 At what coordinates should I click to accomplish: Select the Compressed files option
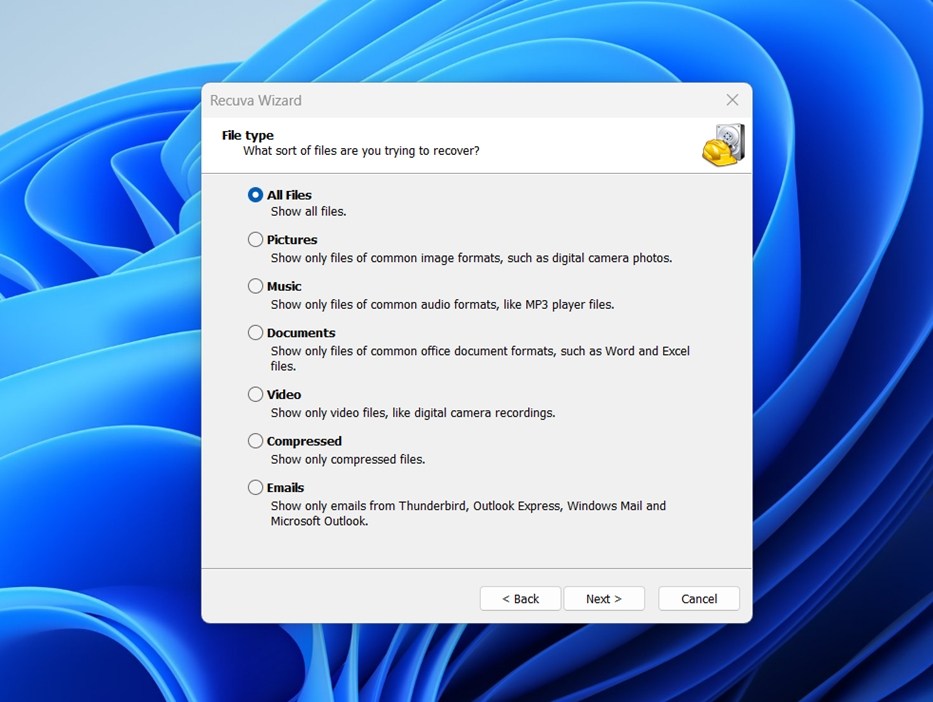coord(255,440)
